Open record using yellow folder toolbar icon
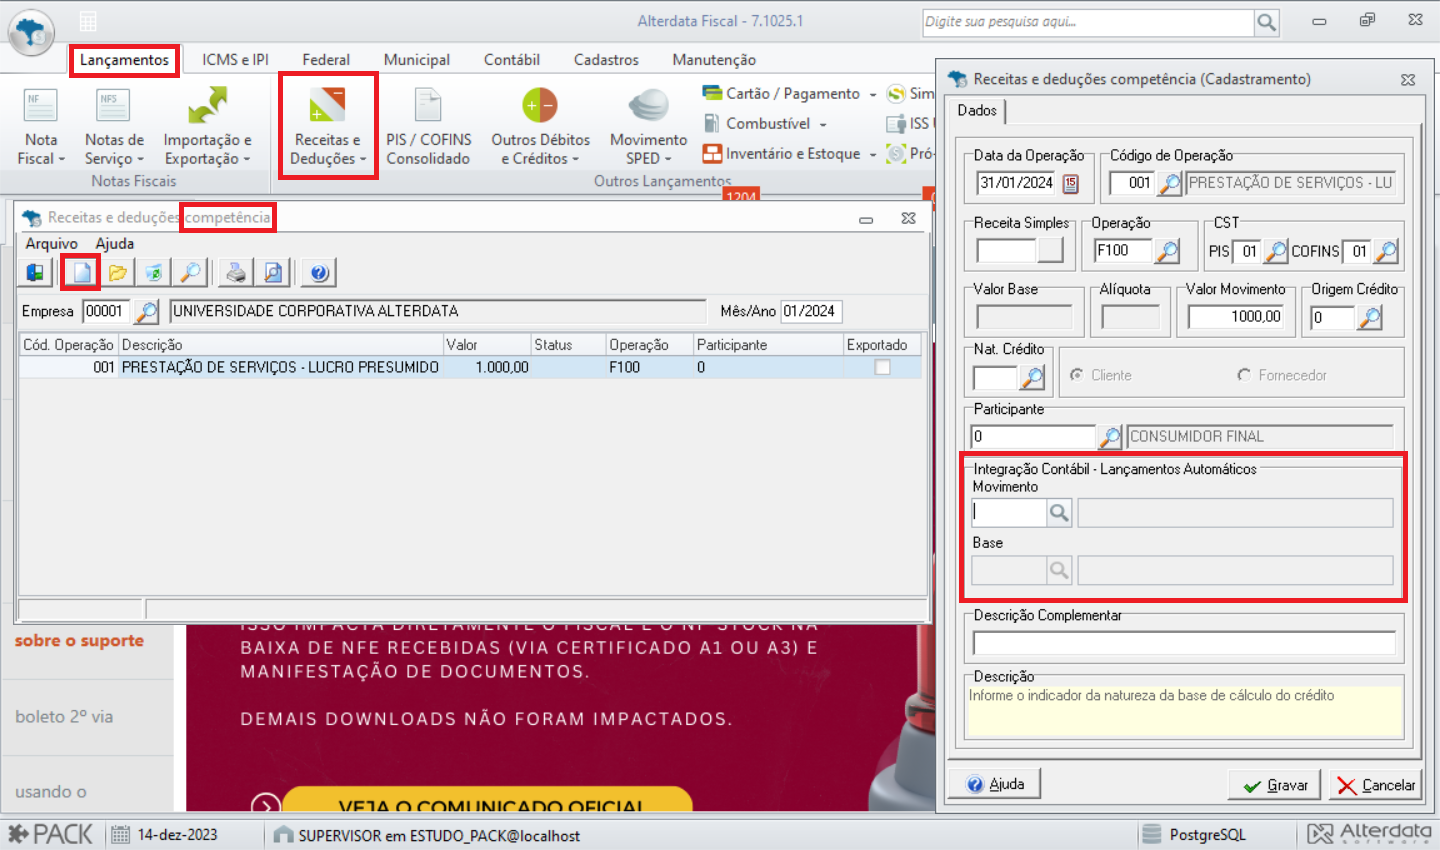The height and width of the screenshot is (850, 1440). pyautogui.click(x=118, y=272)
